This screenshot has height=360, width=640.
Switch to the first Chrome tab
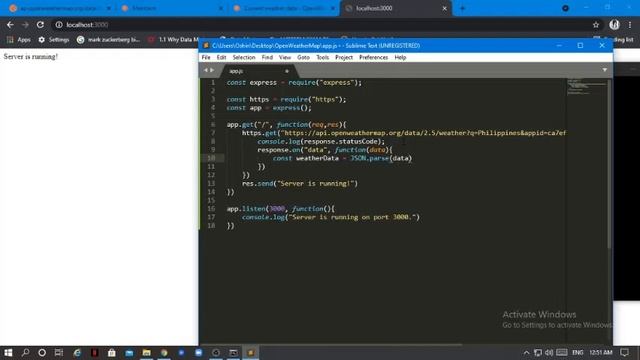pos(60,8)
